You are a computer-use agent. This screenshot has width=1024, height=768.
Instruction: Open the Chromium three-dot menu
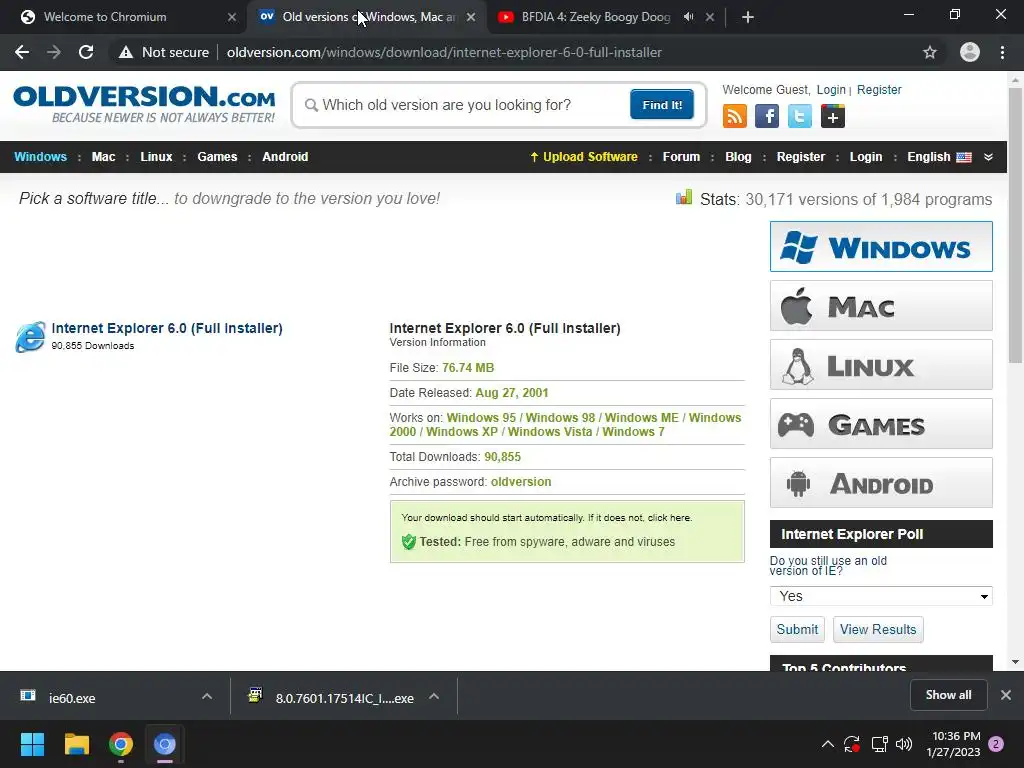[x=1002, y=52]
